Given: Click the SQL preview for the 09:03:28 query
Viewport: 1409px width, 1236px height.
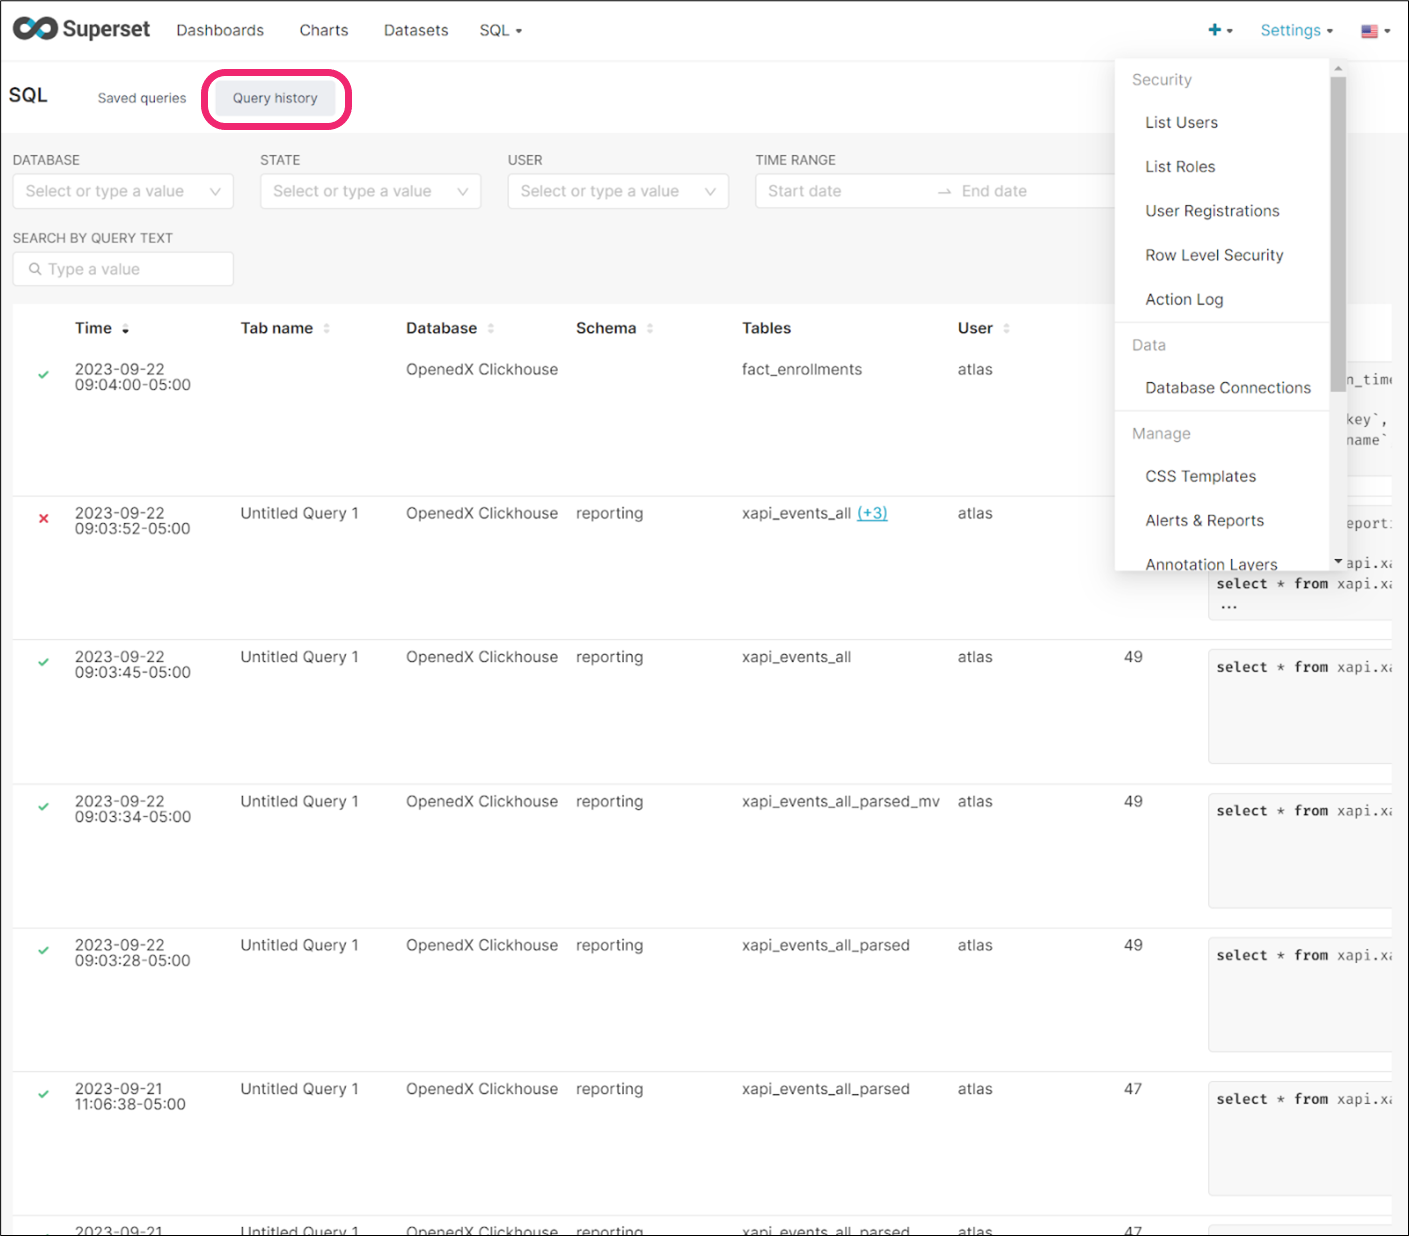Looking at the screenshot, I should point(1300,994).
